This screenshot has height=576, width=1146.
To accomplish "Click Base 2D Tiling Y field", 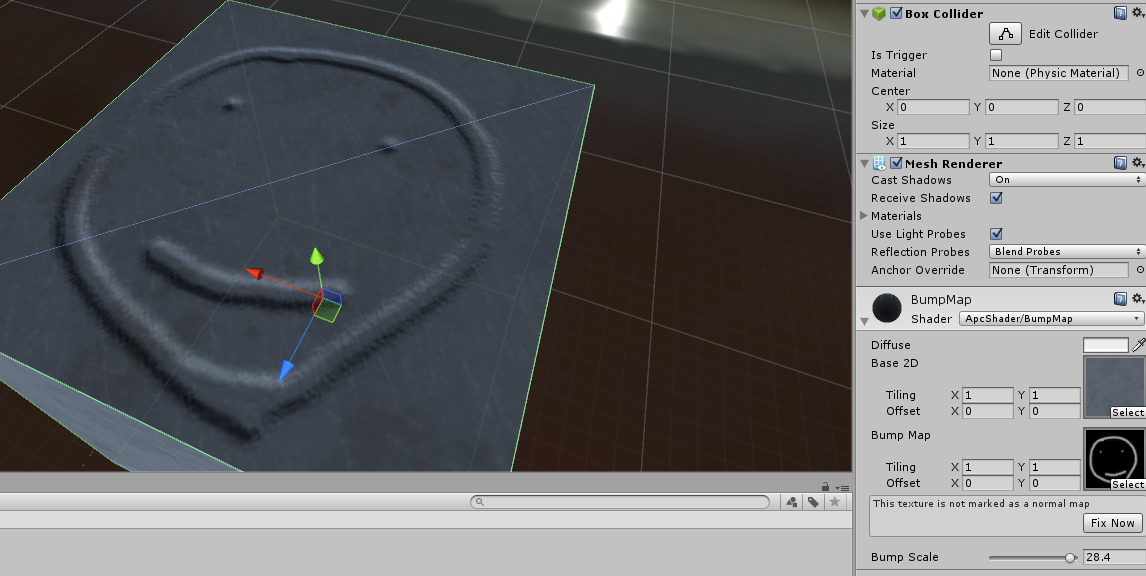I will pyautogui.click(x=1055, y=395).
